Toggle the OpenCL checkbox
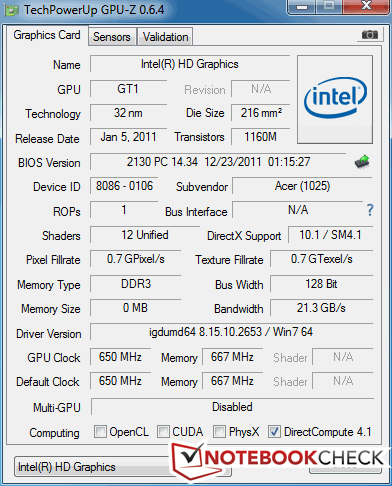This screenshot has width=392, height=486. 100,432
